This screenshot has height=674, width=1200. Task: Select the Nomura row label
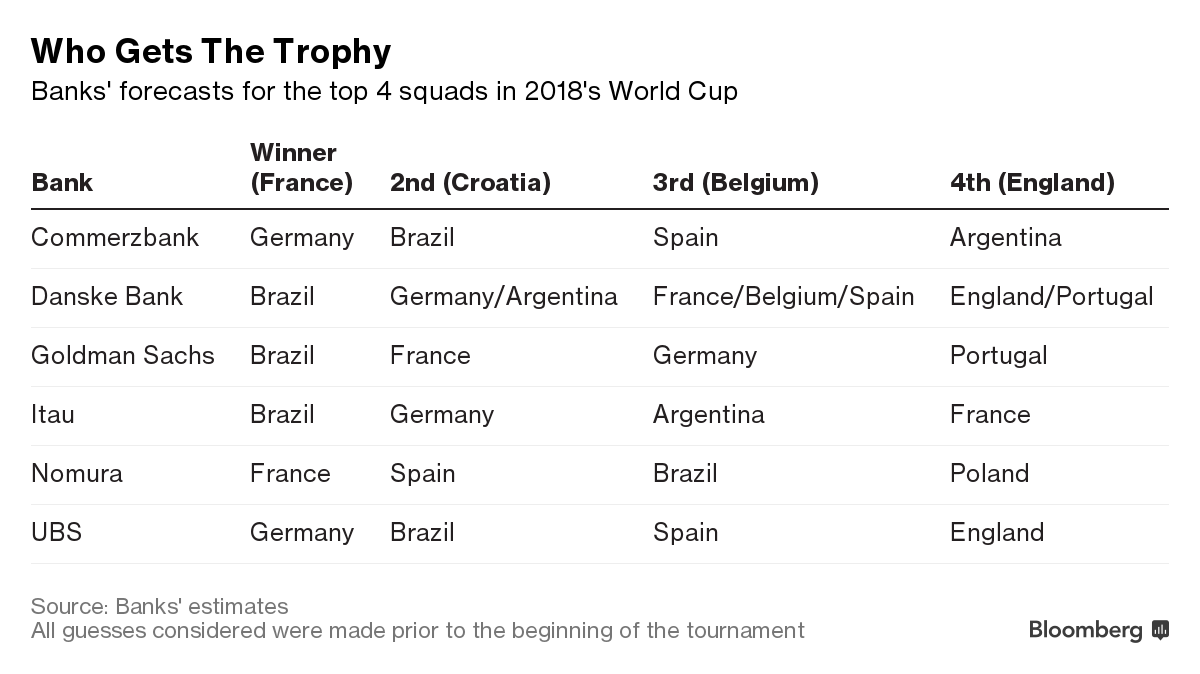point(77,474)
